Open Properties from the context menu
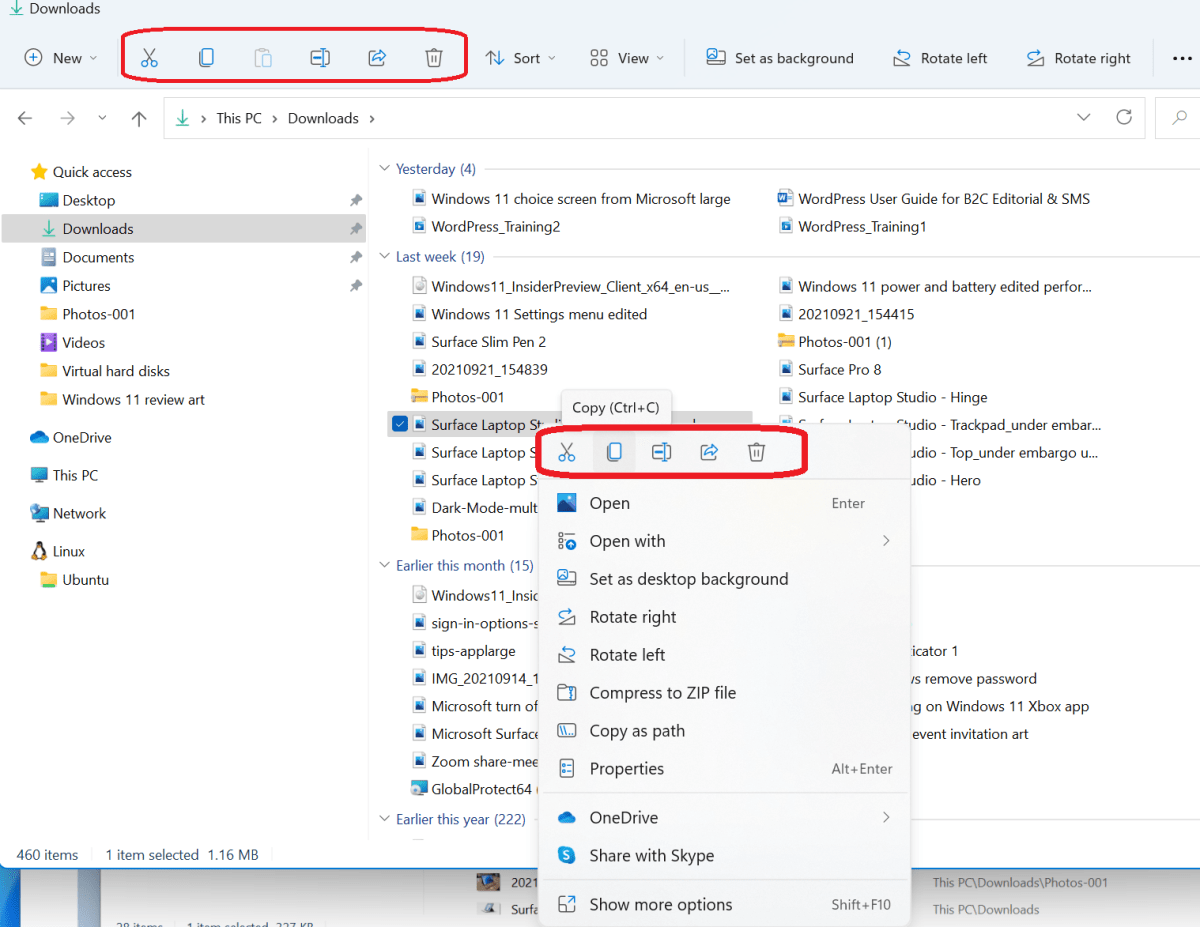Viewport: 1200px width, 927px height. [725, 769]
